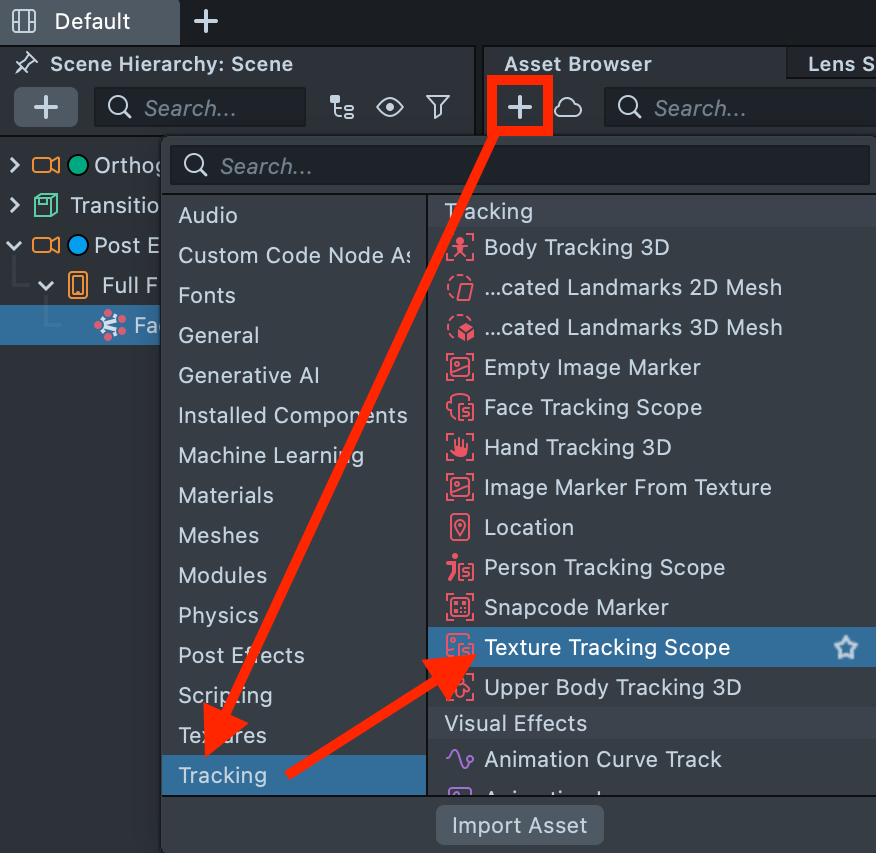Viewport: 876px width, 853px height.
Task: Select Texture Tracking Scope entry
Action: coord(607,648)
